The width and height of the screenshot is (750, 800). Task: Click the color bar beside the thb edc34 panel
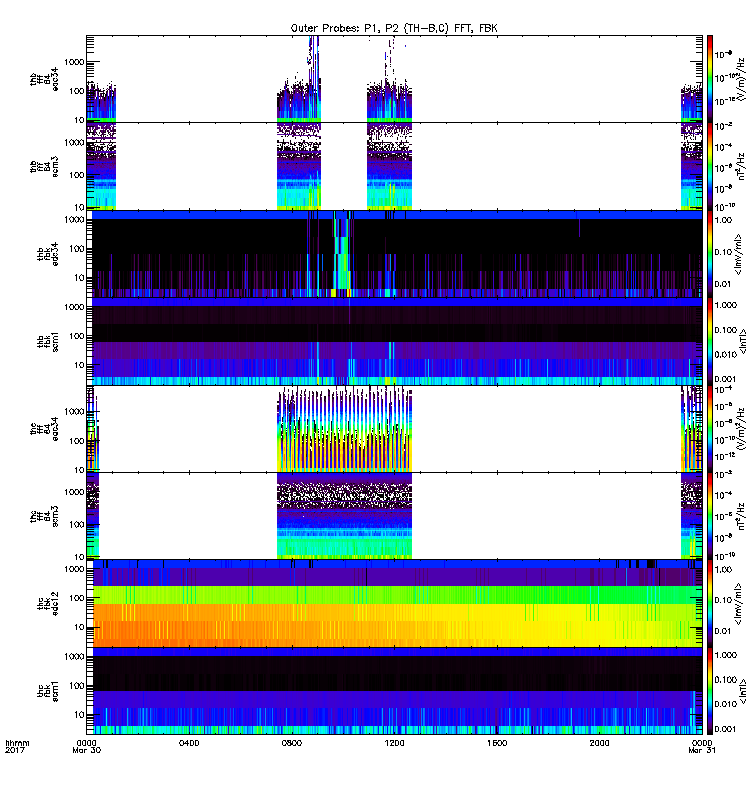pos(710,254)
